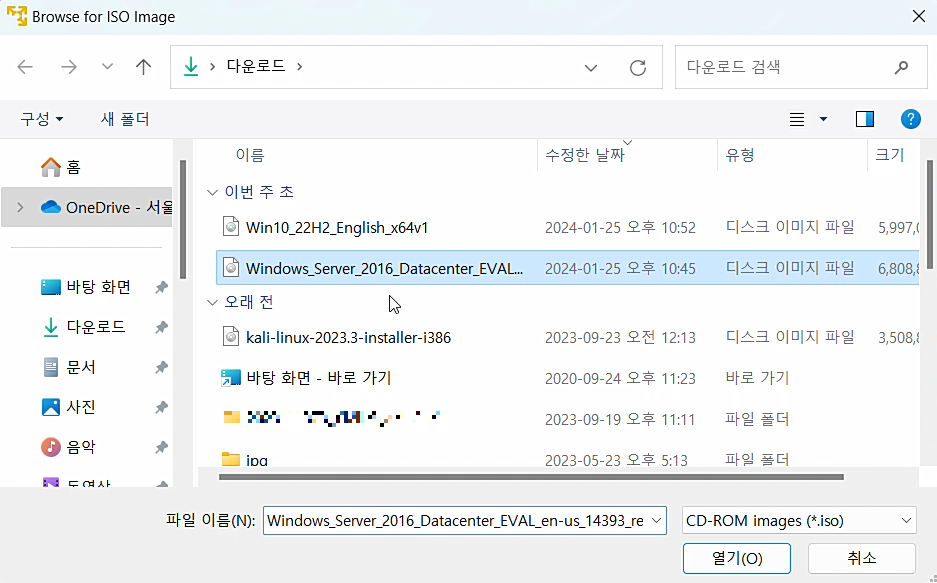This screenshot has height=583, width=937.
Task: Select the jpg folder
Action: coord(257,460)
